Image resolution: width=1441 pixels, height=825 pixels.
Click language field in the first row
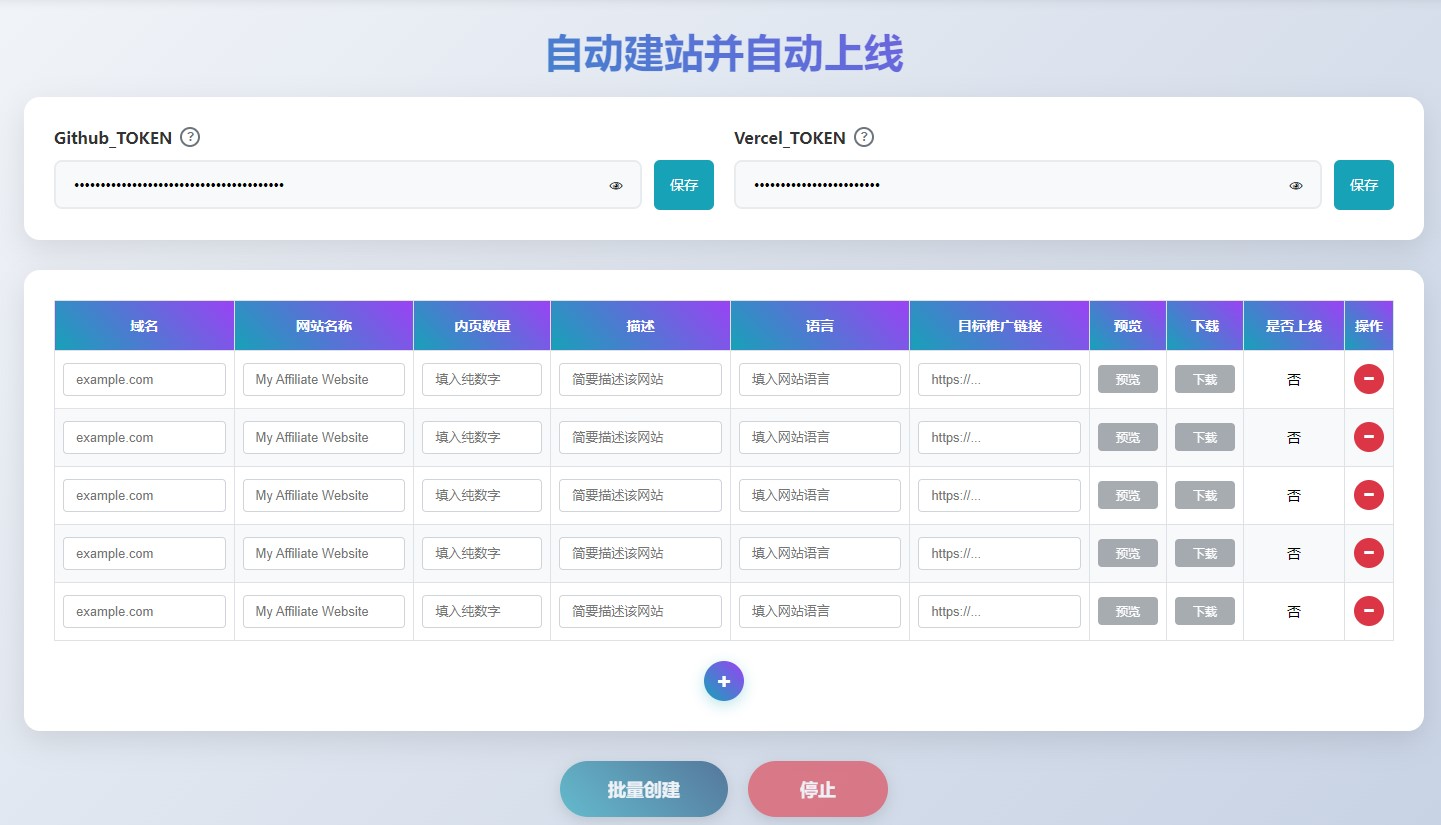[x=820, y=379]
